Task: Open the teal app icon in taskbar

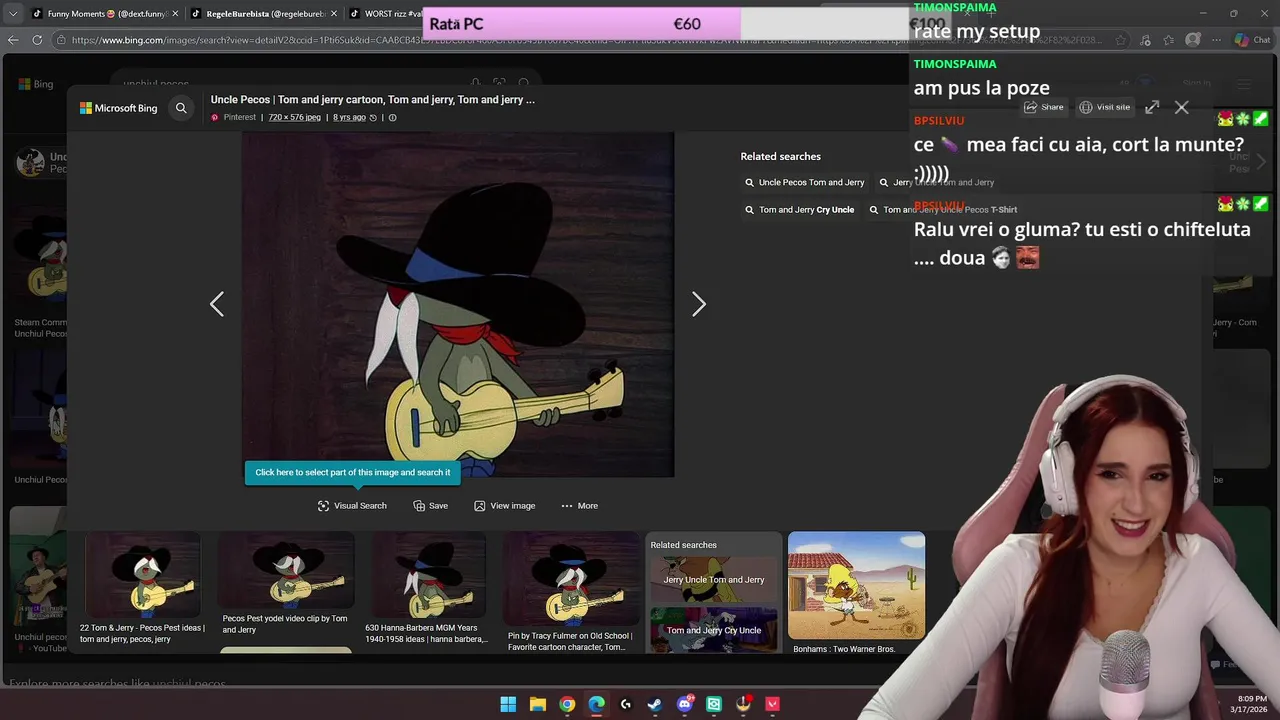Action: click(x=714, y=704)
